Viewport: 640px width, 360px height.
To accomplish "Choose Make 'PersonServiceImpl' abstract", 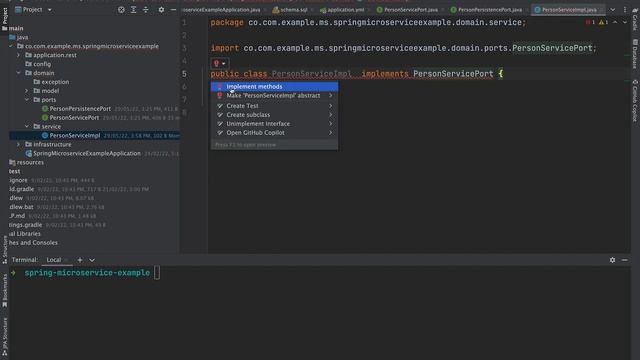I will (x=274, y=96).
